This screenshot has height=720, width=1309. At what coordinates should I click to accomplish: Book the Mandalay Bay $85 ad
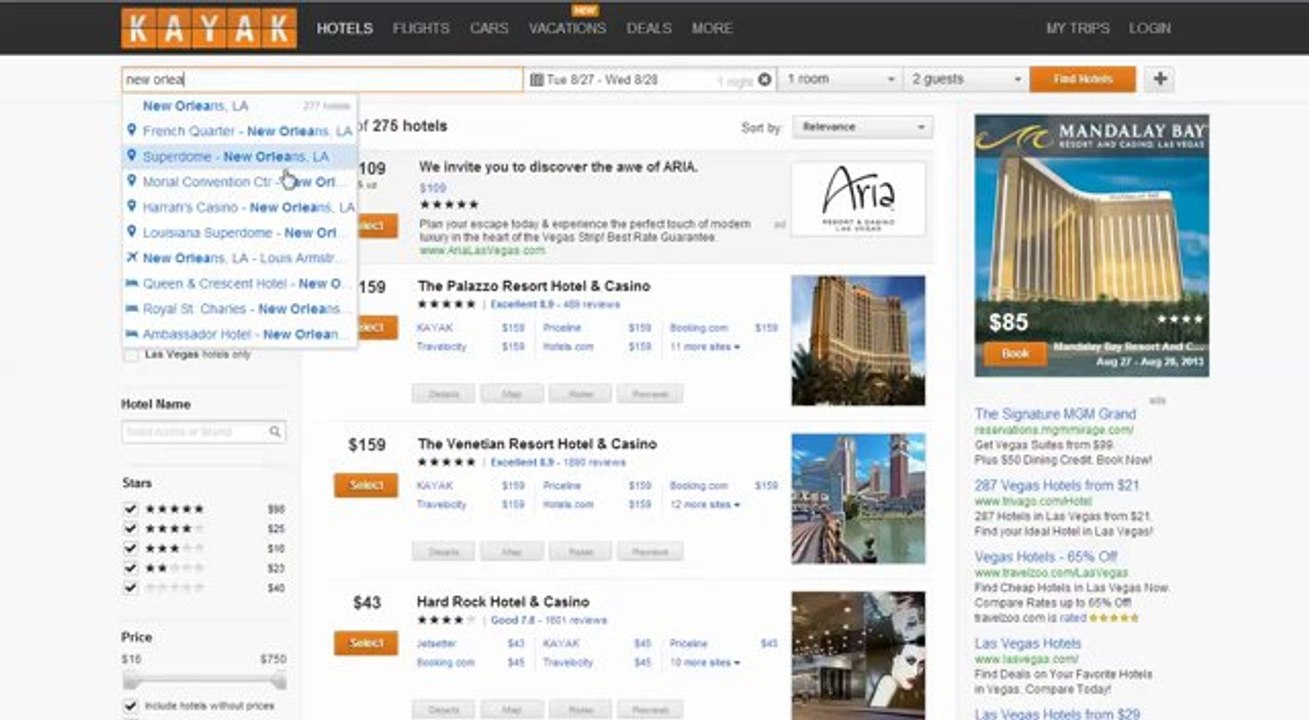pos(1015,354)
